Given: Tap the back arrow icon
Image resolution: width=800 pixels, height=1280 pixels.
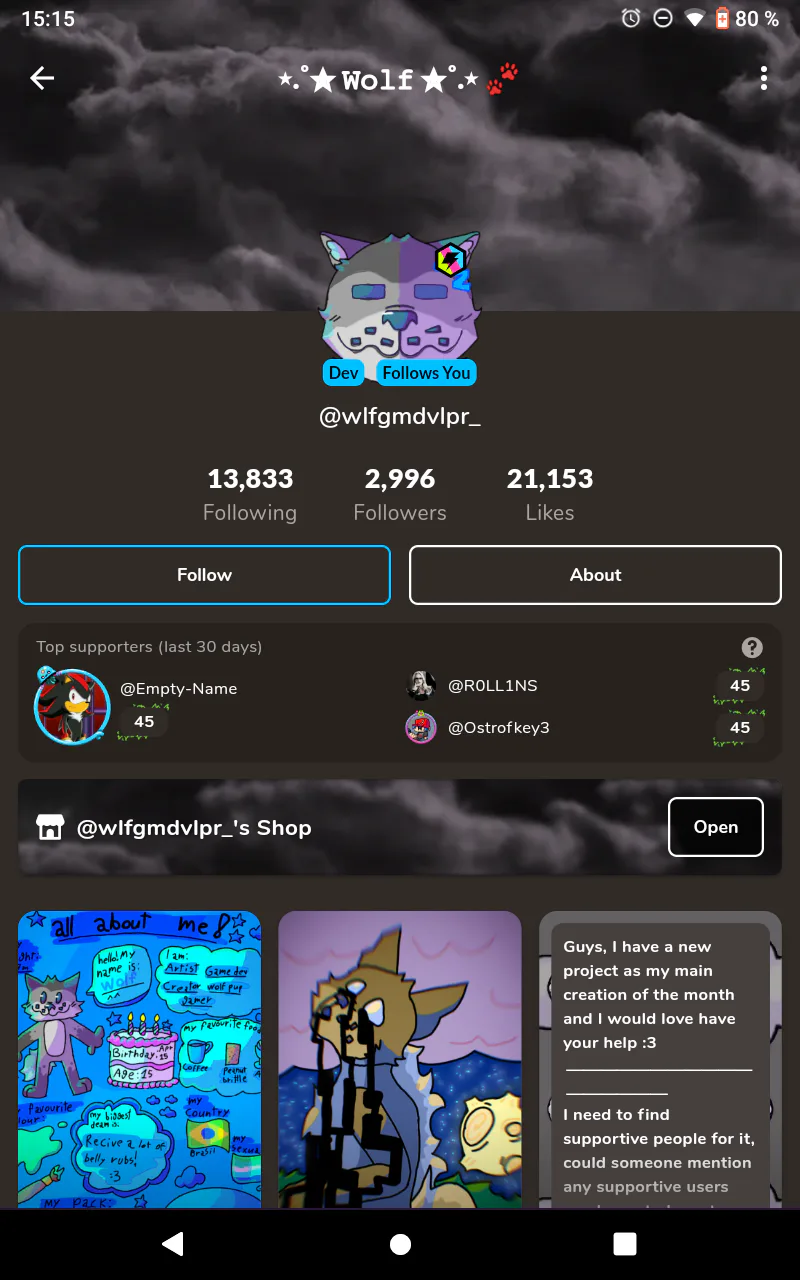Looking at the screenshot, I should coord(42,78).
